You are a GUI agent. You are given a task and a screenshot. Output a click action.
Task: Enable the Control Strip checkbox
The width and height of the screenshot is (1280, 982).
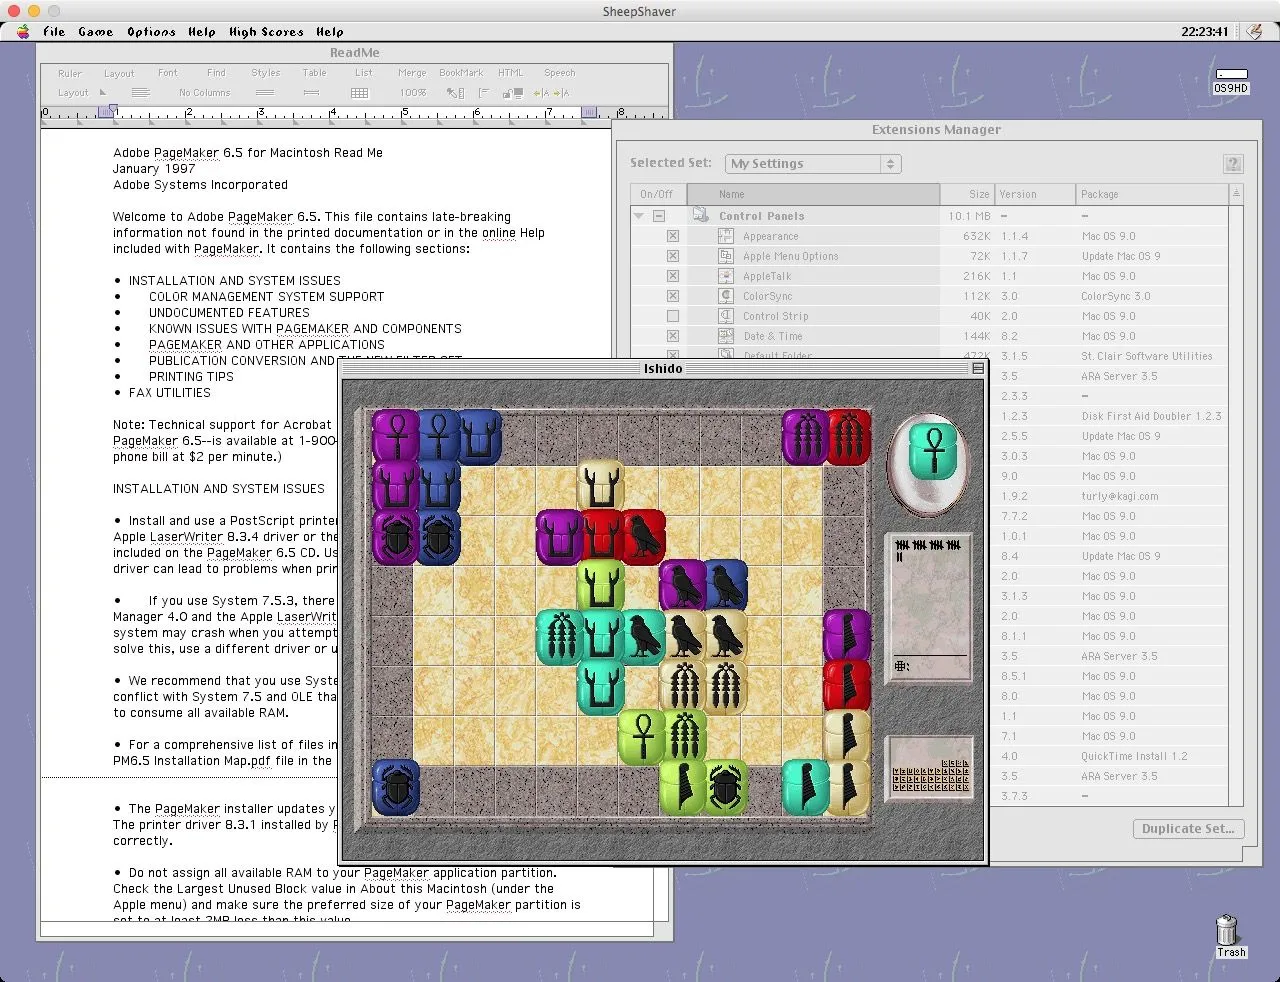[673, 316]
